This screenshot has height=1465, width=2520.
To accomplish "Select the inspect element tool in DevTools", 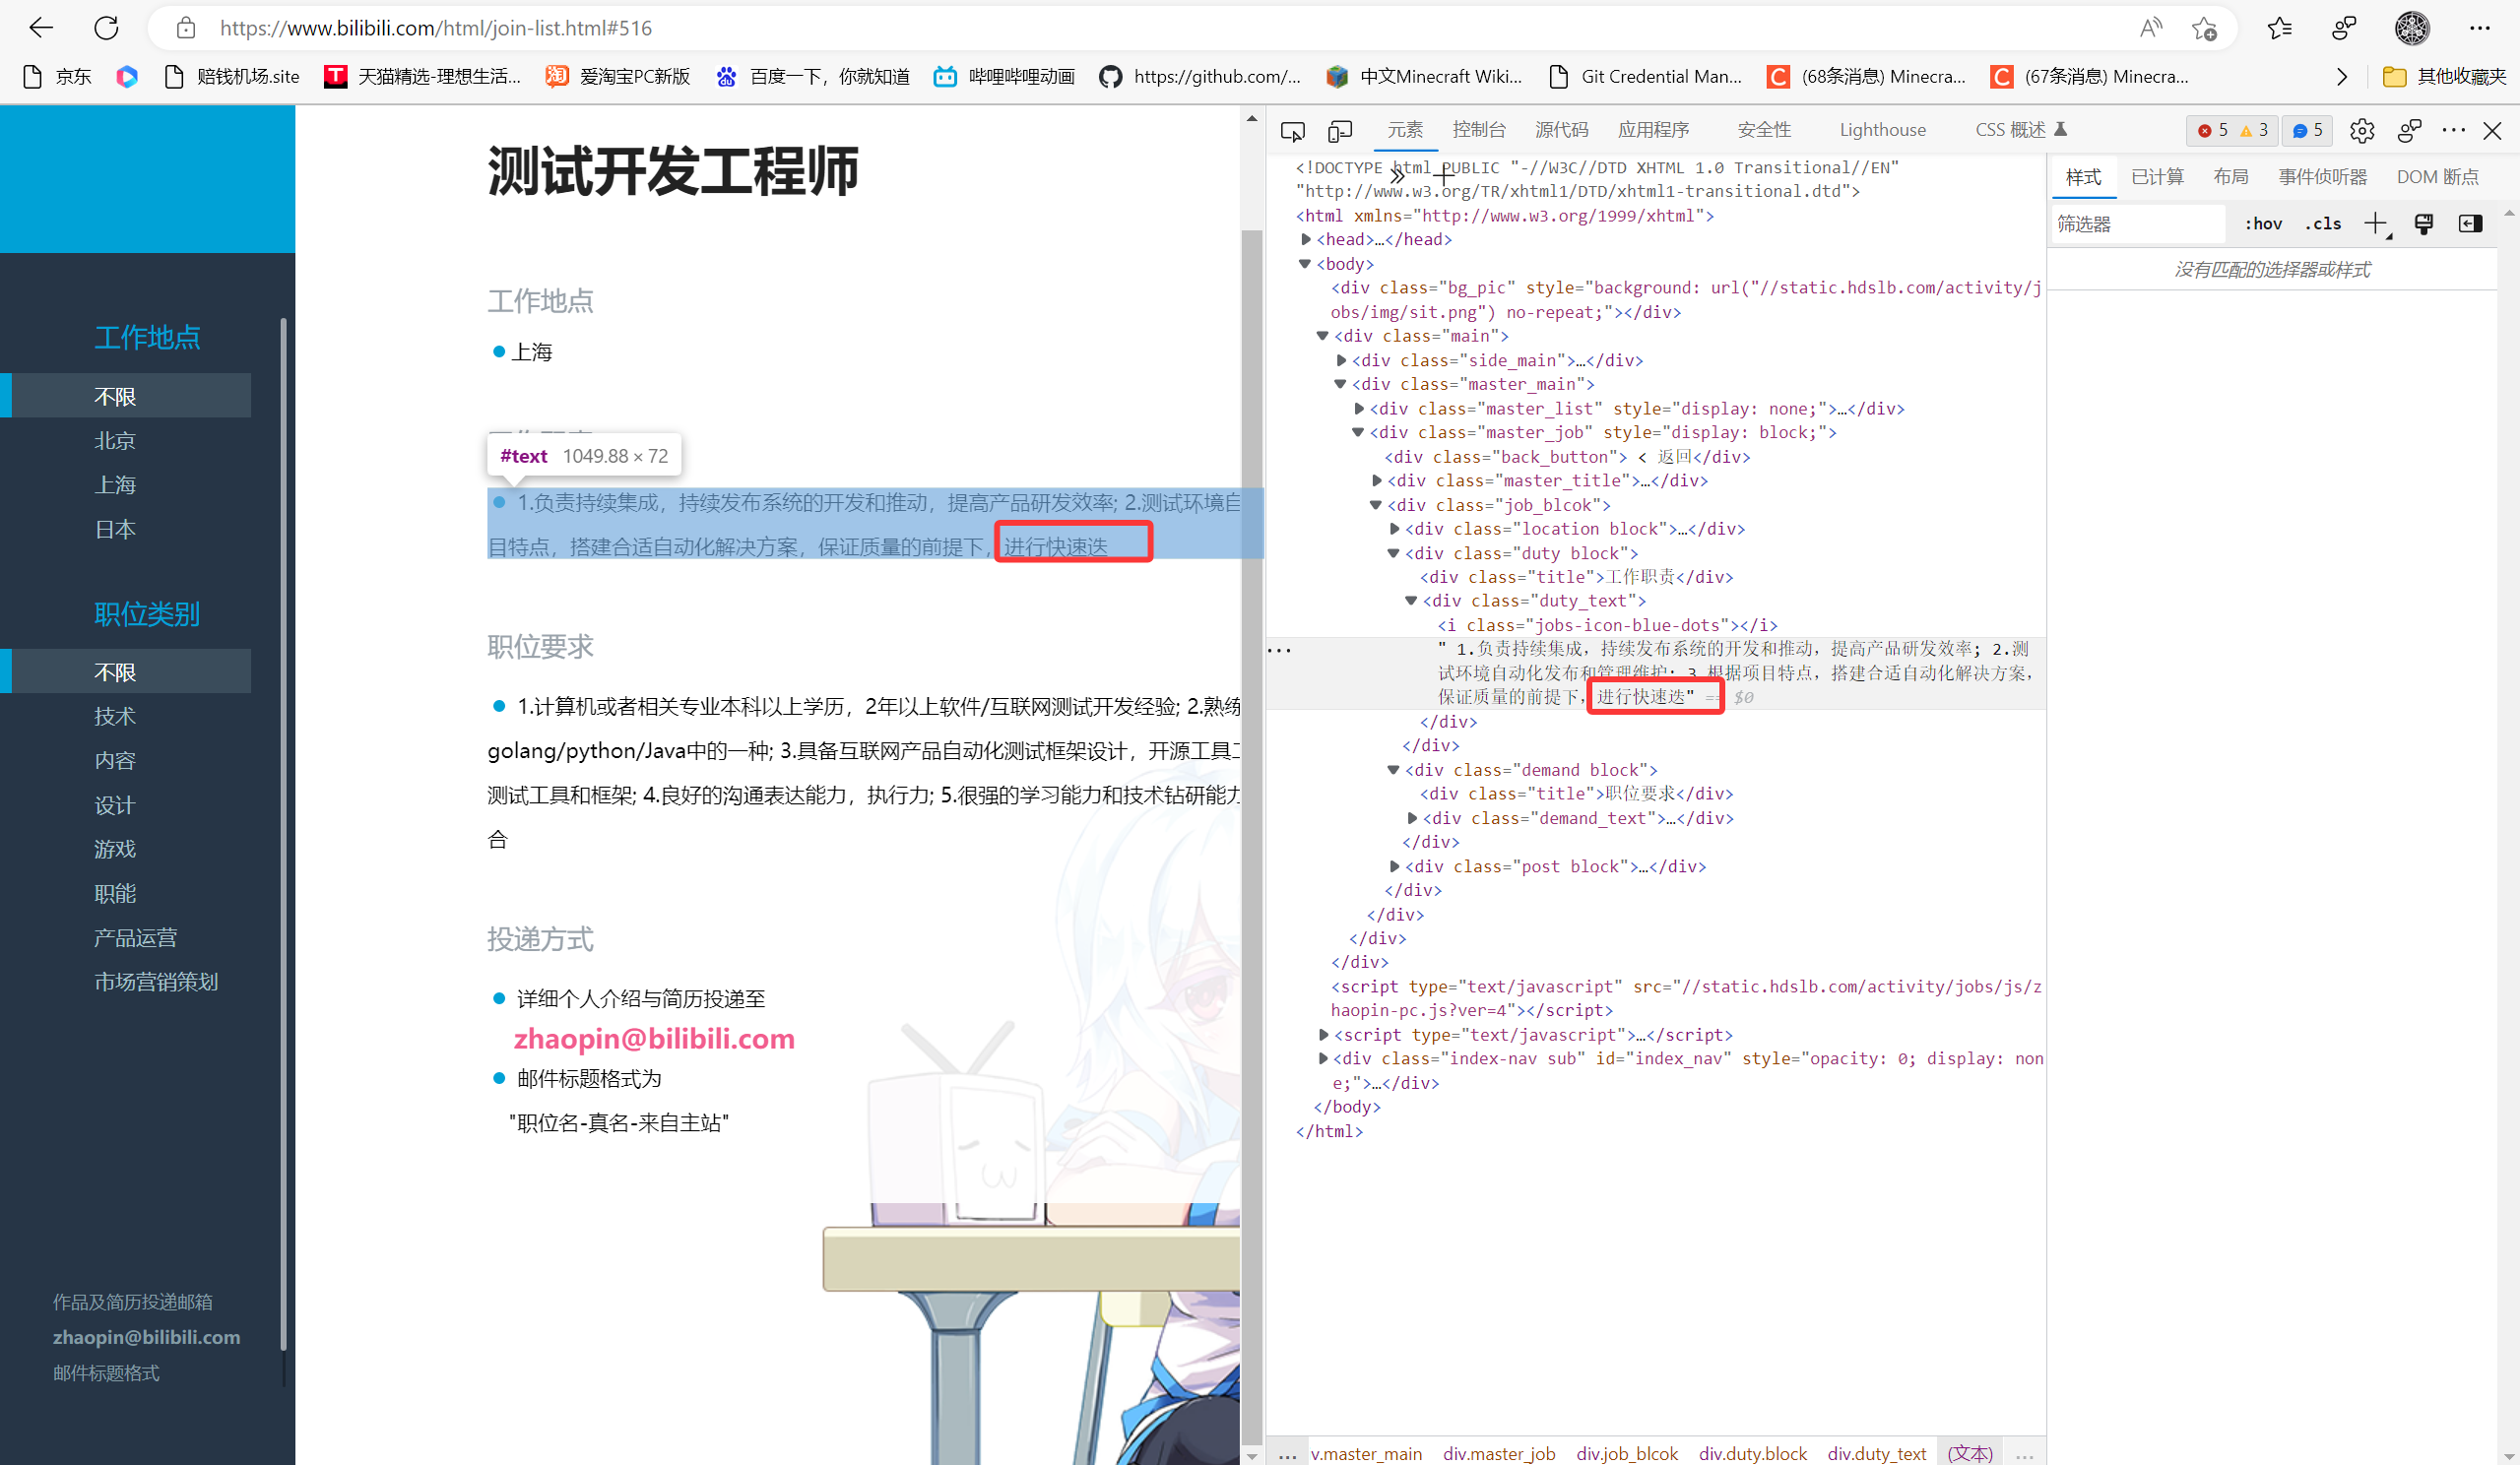I will click(x=1292, y=130).
